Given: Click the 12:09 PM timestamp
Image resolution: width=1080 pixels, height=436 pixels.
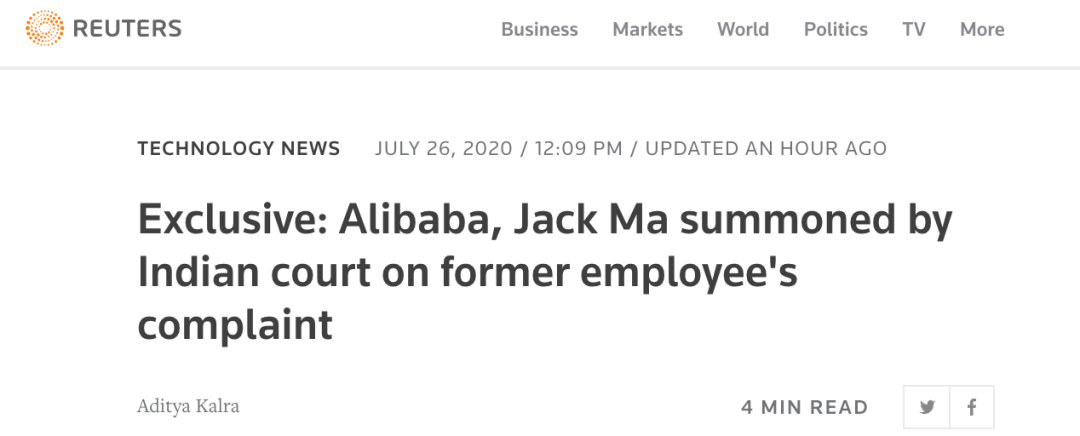Looking at the screenshot, I should pyautogui.click(x=578, y=149).
